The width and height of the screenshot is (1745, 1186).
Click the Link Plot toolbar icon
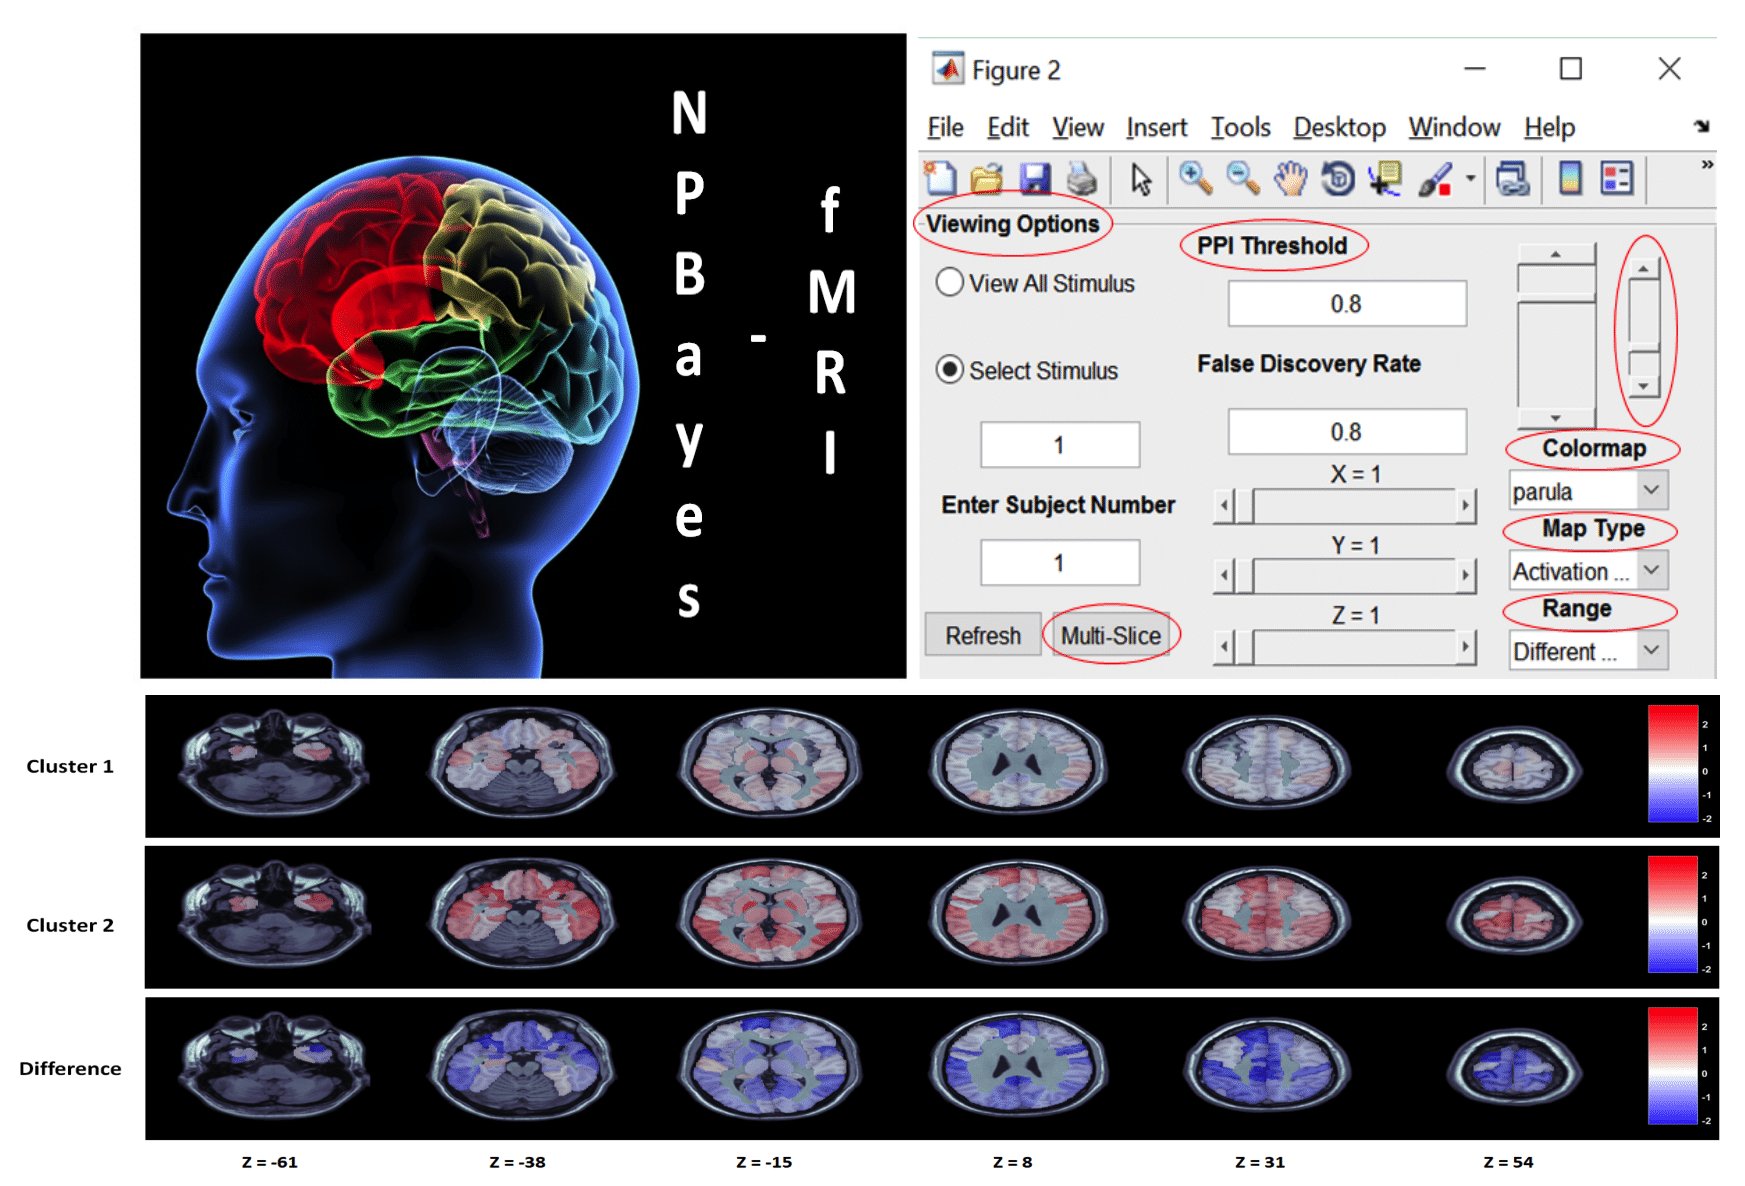click(x=1512, y=179)
